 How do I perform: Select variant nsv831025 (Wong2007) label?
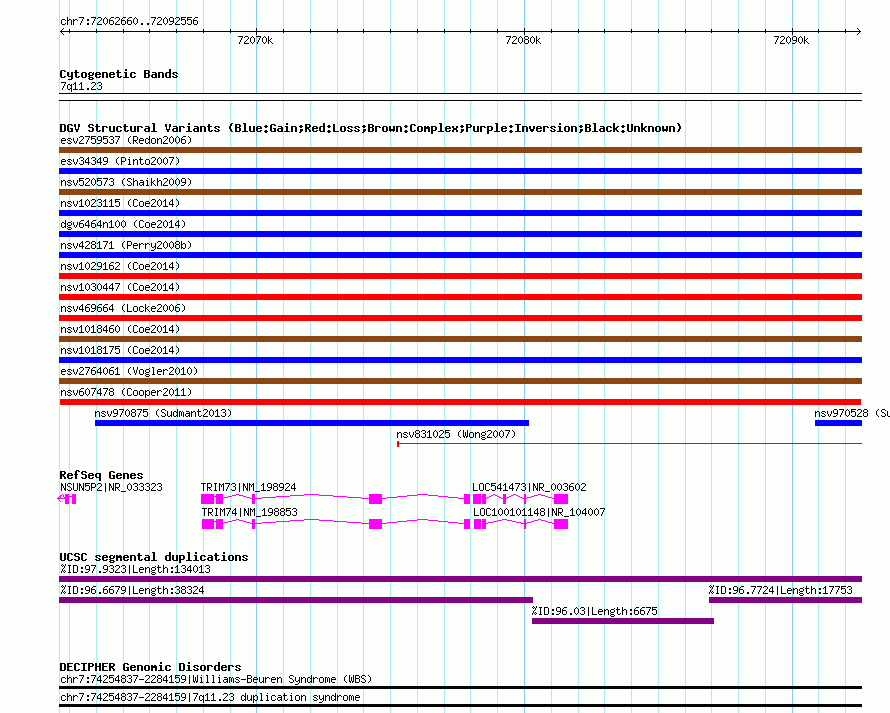click(x=456, y=434)
